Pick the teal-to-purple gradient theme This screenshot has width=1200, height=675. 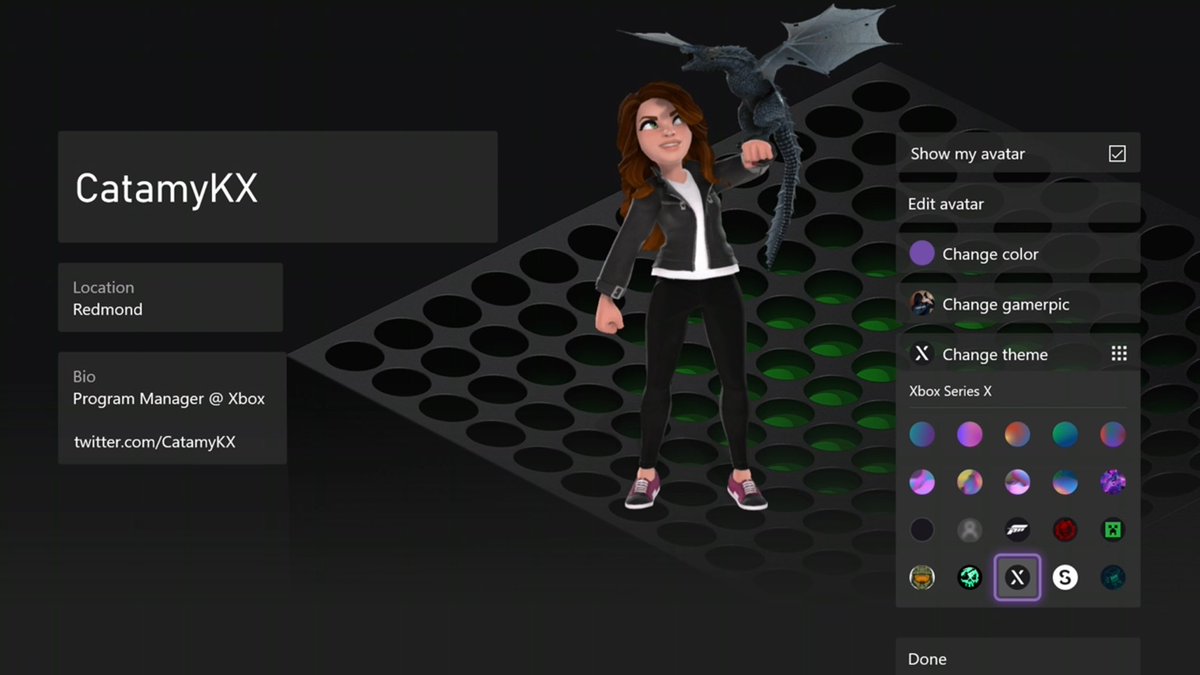922,434
